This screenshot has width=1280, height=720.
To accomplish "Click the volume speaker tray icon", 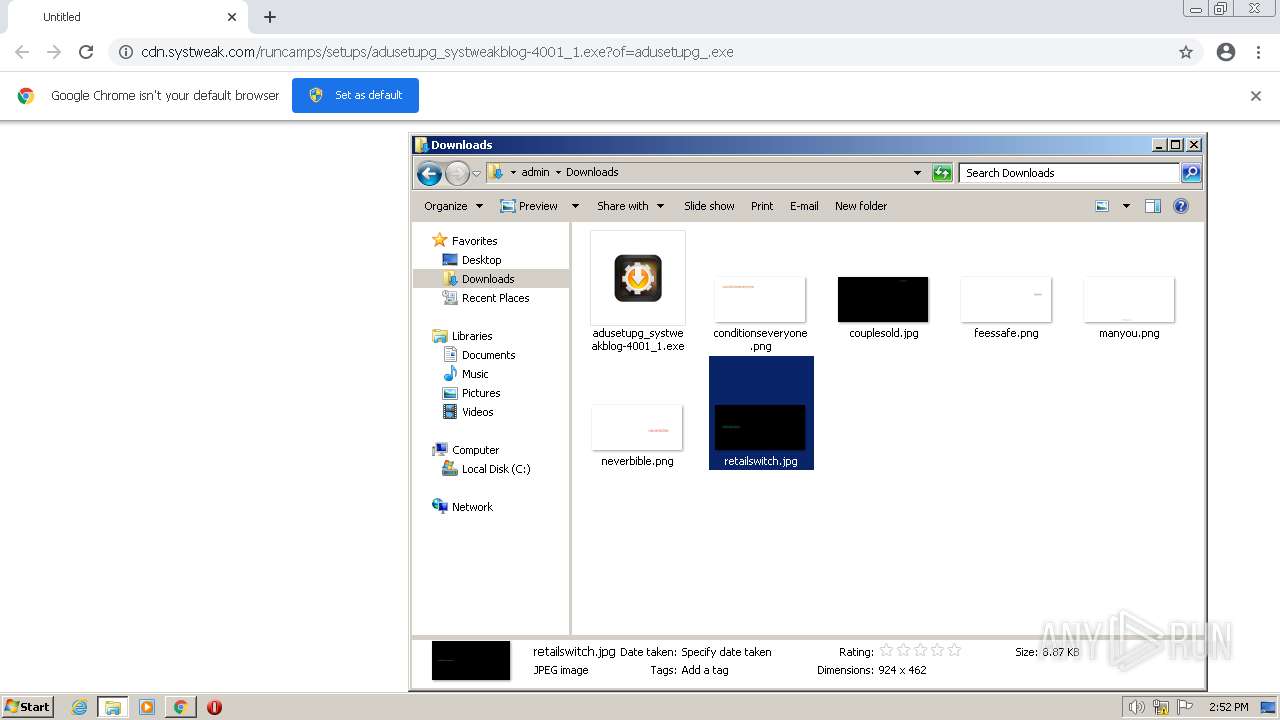I will [x=1136, y=707].
